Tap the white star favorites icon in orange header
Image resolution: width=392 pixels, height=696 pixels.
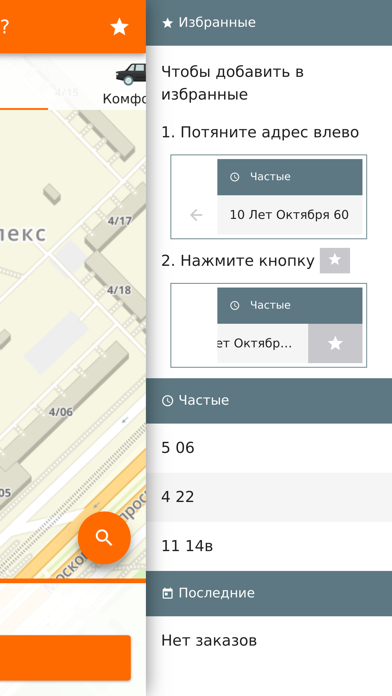click(119, 27)
